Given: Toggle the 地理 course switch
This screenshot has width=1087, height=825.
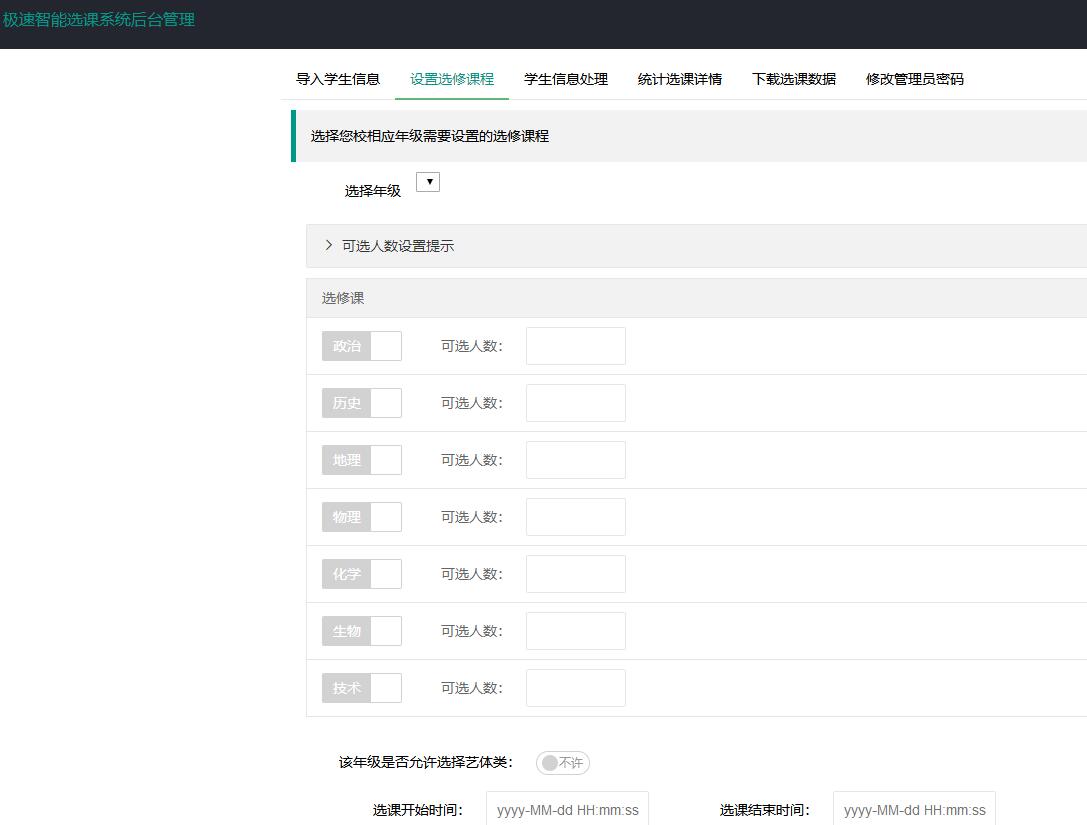Looking at the screenshot, I should [361, 460].
